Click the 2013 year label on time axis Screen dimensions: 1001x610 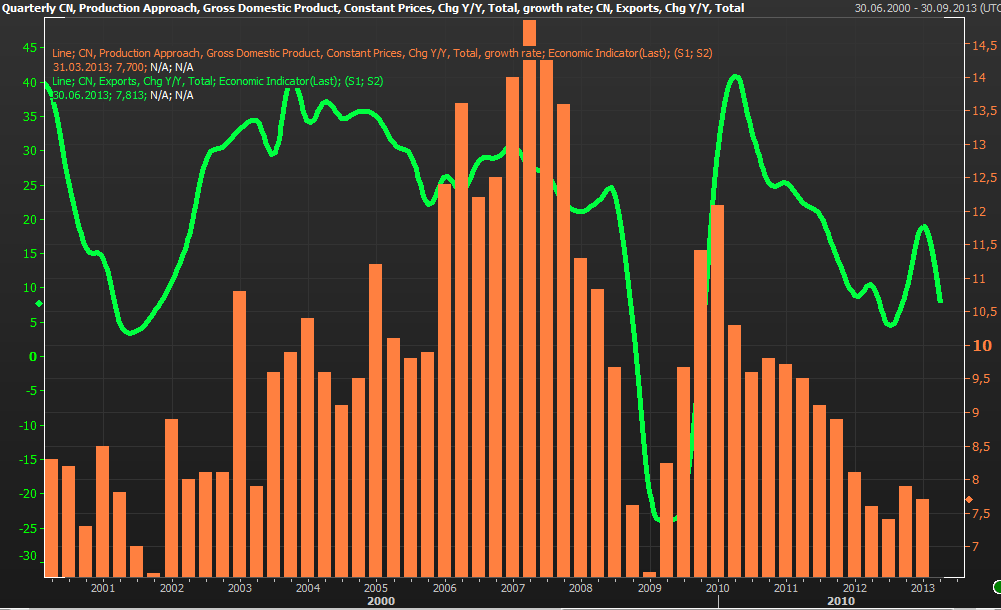coord(922,587)
